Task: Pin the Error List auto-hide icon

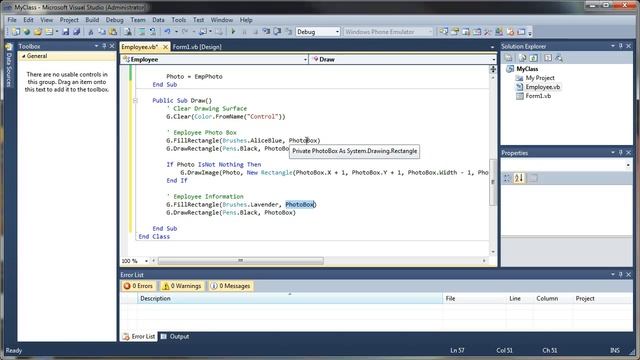Action: [x=620, y=275]
